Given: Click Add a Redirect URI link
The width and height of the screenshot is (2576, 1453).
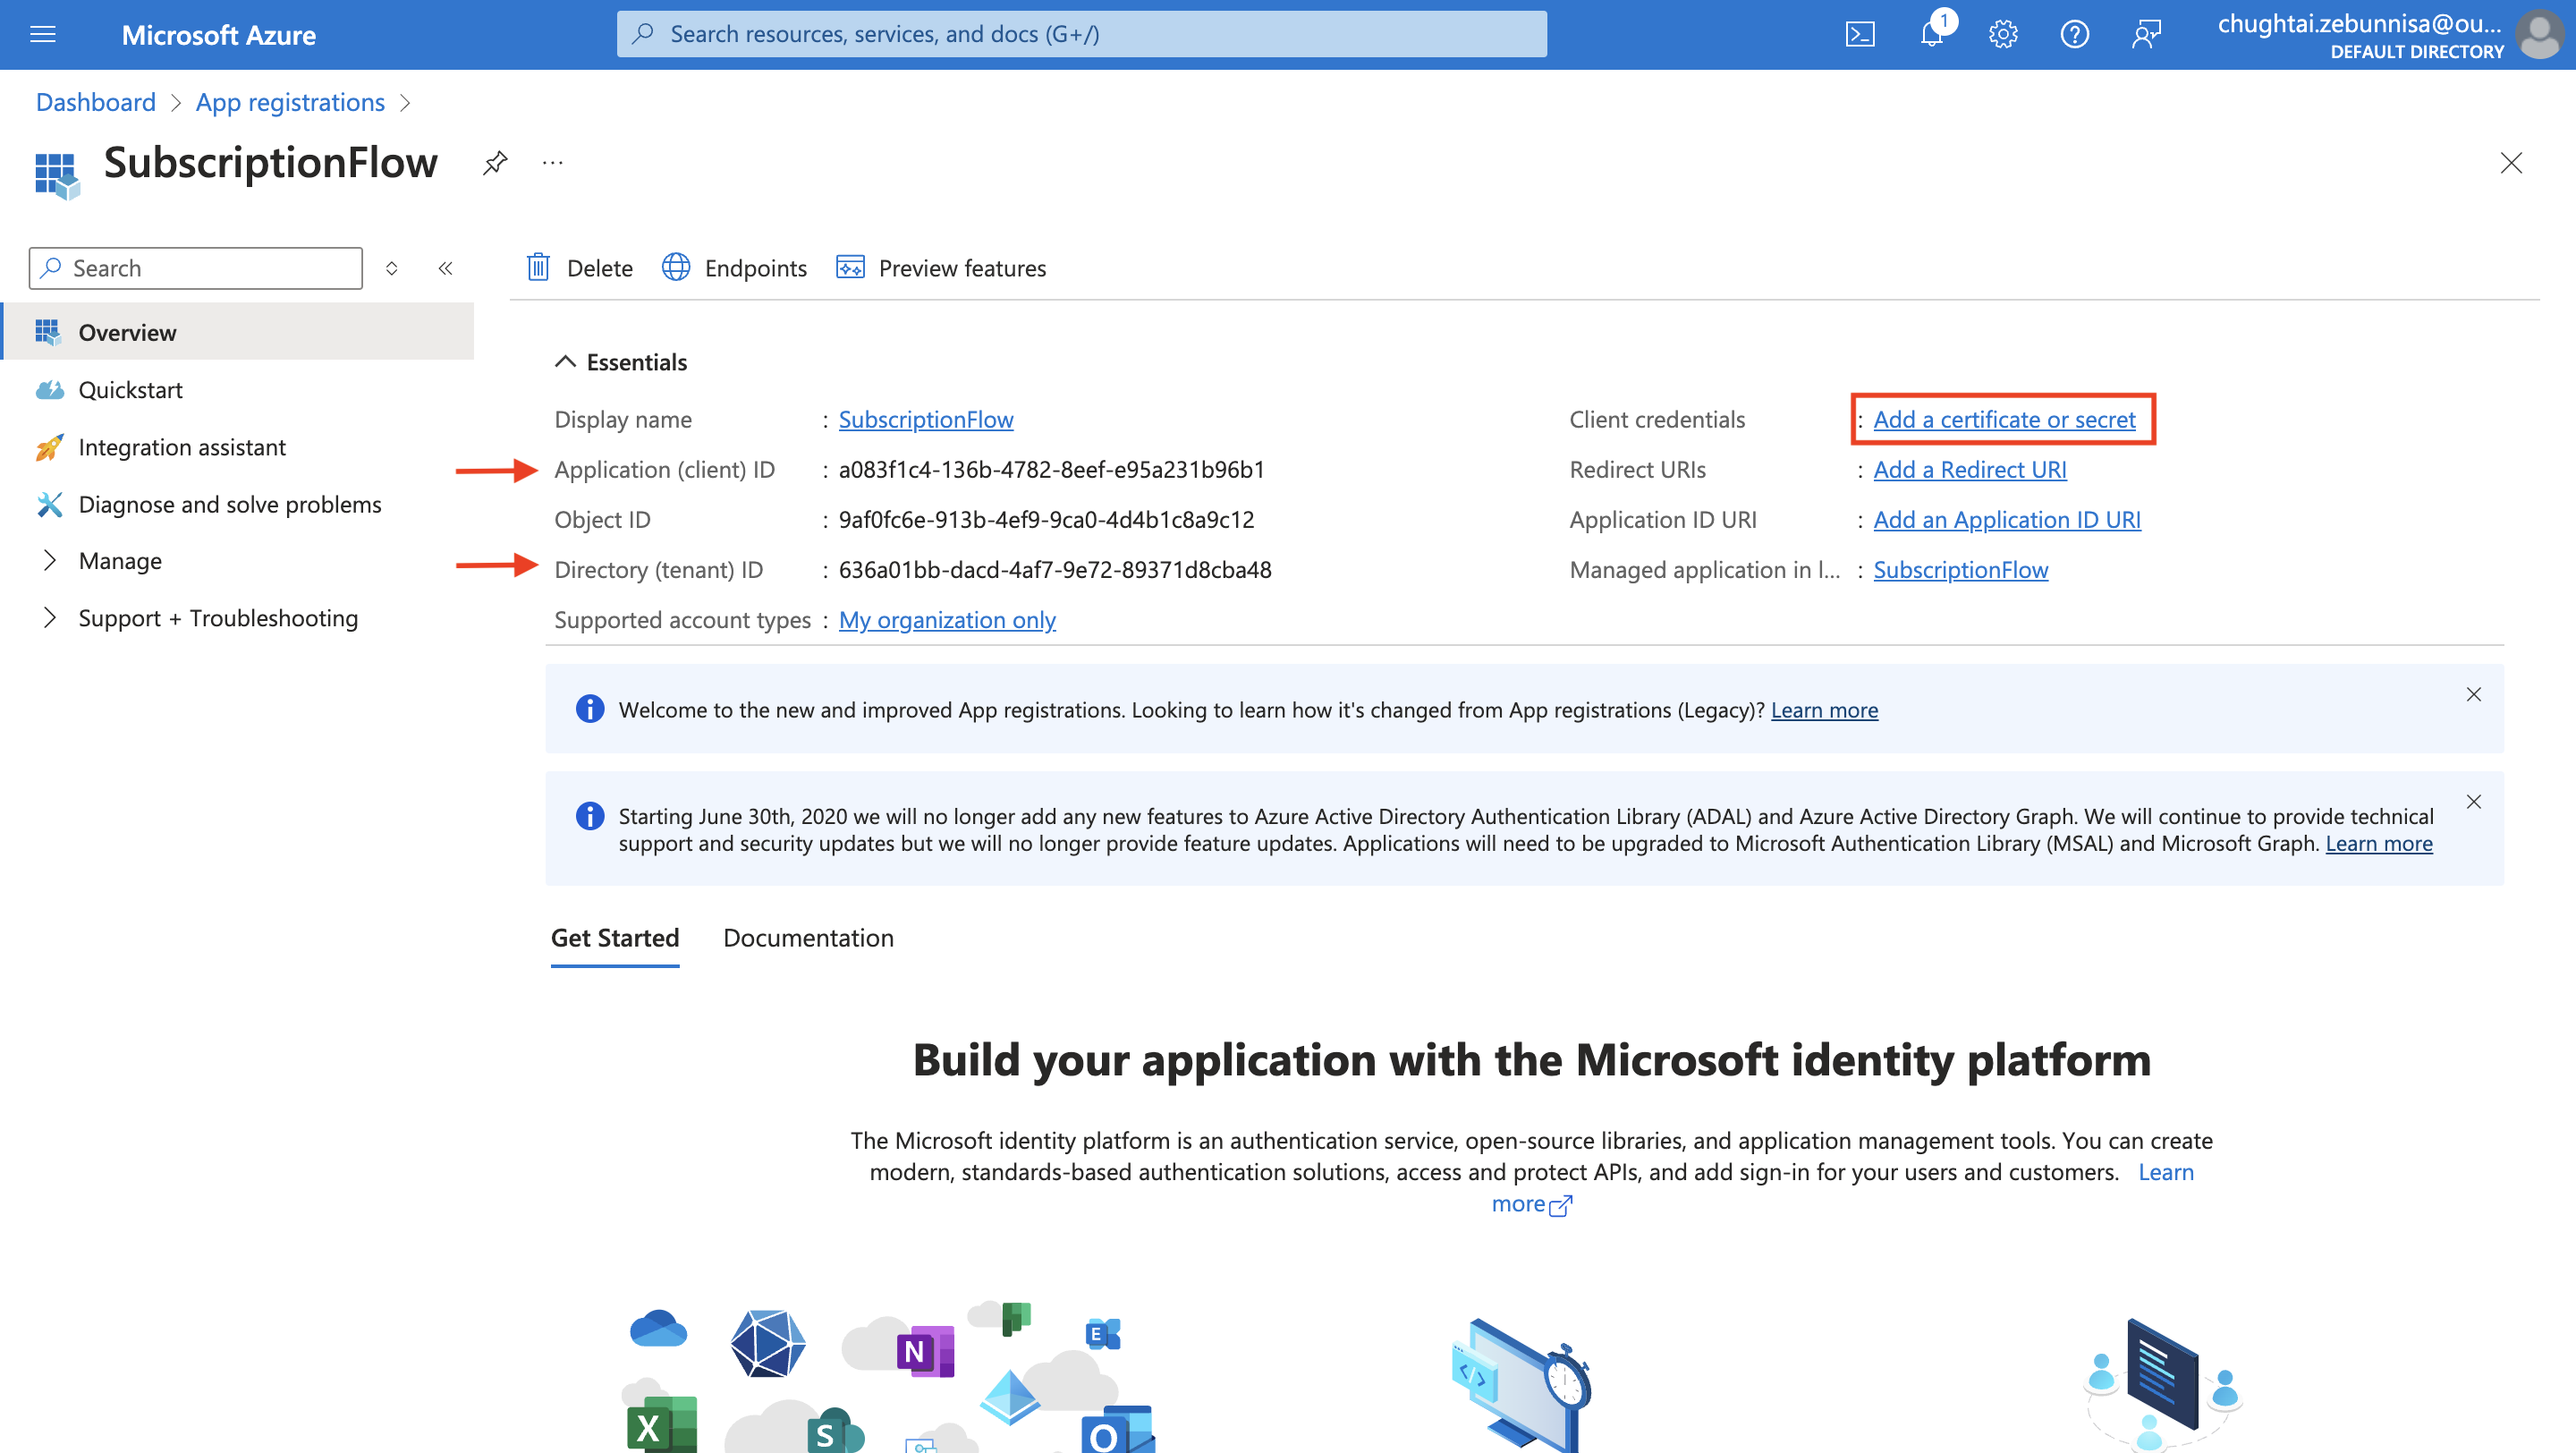Looking at the screenshot, I should (x=1970, y=469).
